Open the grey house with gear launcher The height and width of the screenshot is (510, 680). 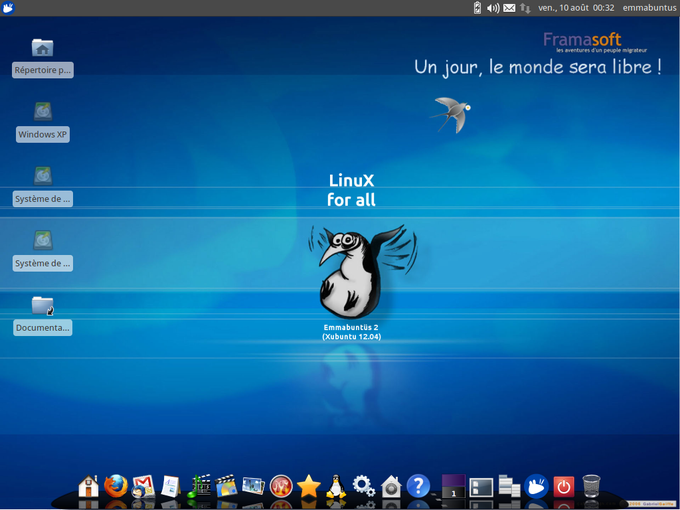click(391, 486)
